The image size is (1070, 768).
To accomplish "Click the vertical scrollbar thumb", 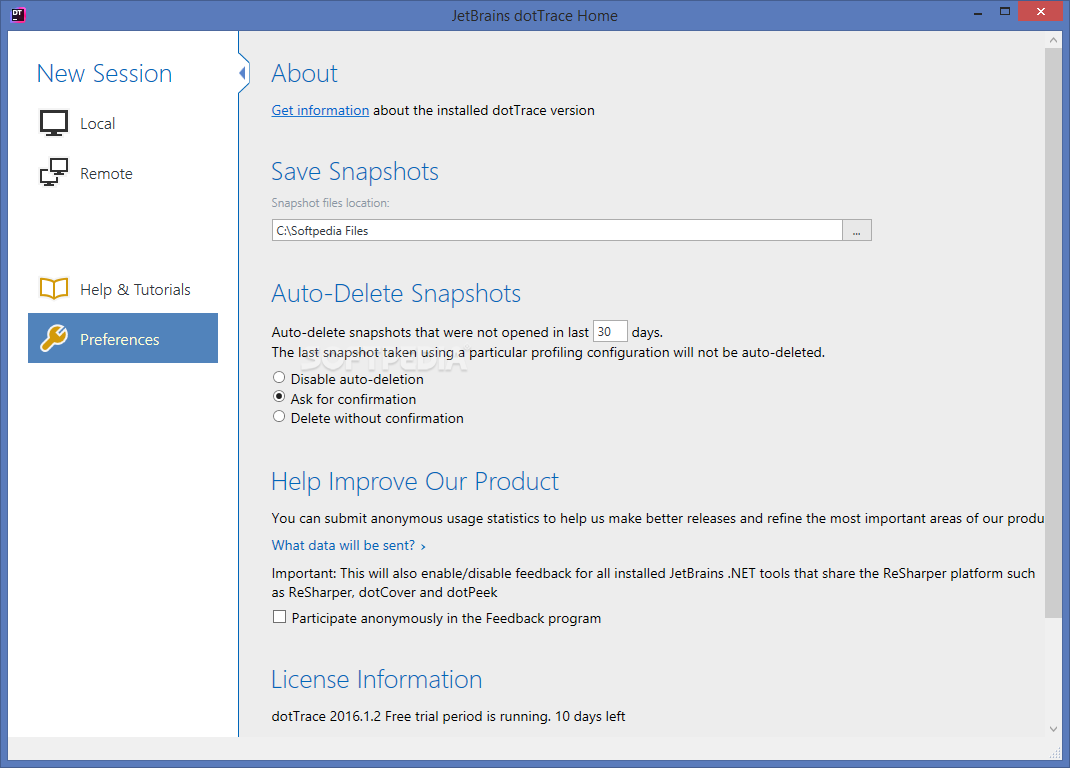I will [x=1053, y=333].
